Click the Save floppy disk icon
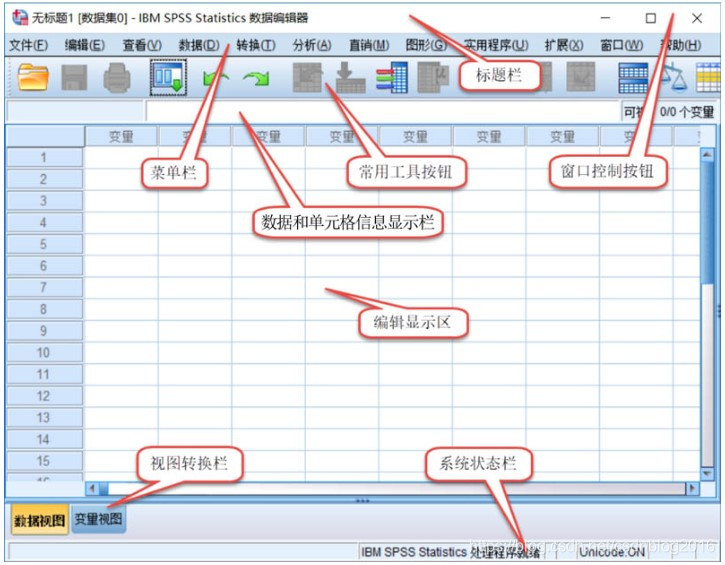The image size is (725, 565). coord(74,77)
